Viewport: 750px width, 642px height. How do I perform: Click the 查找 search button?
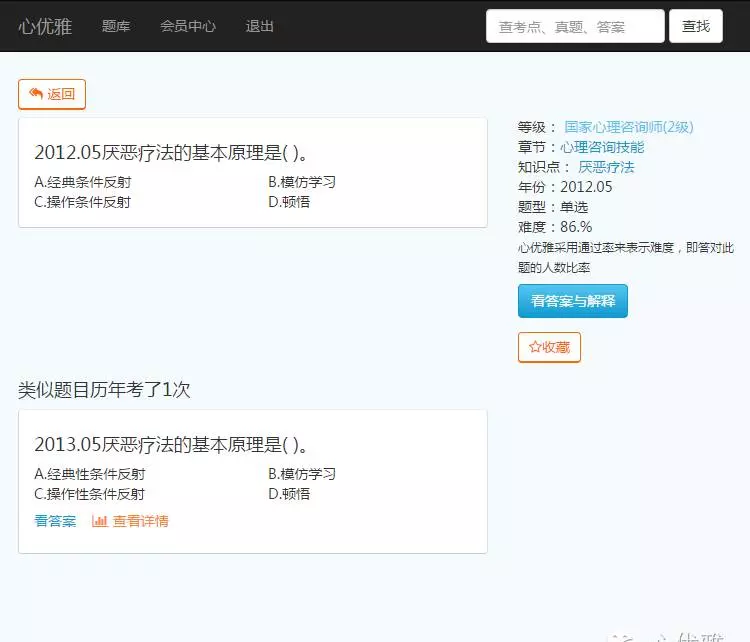695,26
